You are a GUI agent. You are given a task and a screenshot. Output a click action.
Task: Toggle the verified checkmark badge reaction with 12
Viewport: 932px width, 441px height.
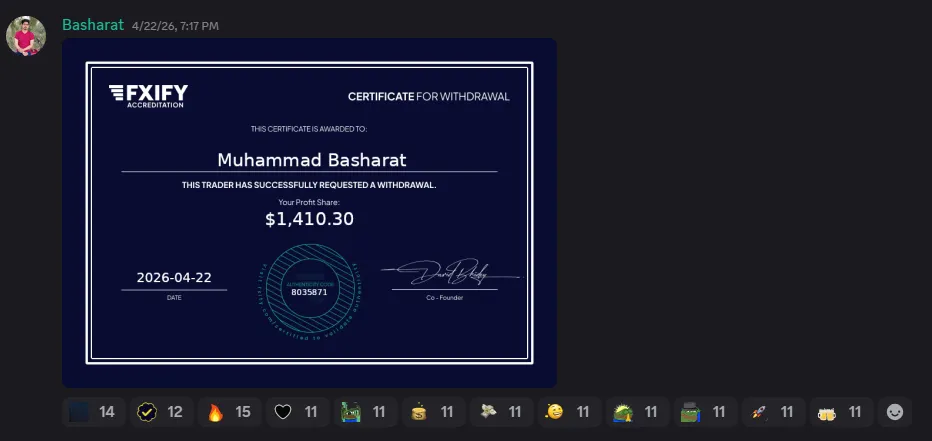click(x=161, y=412)
